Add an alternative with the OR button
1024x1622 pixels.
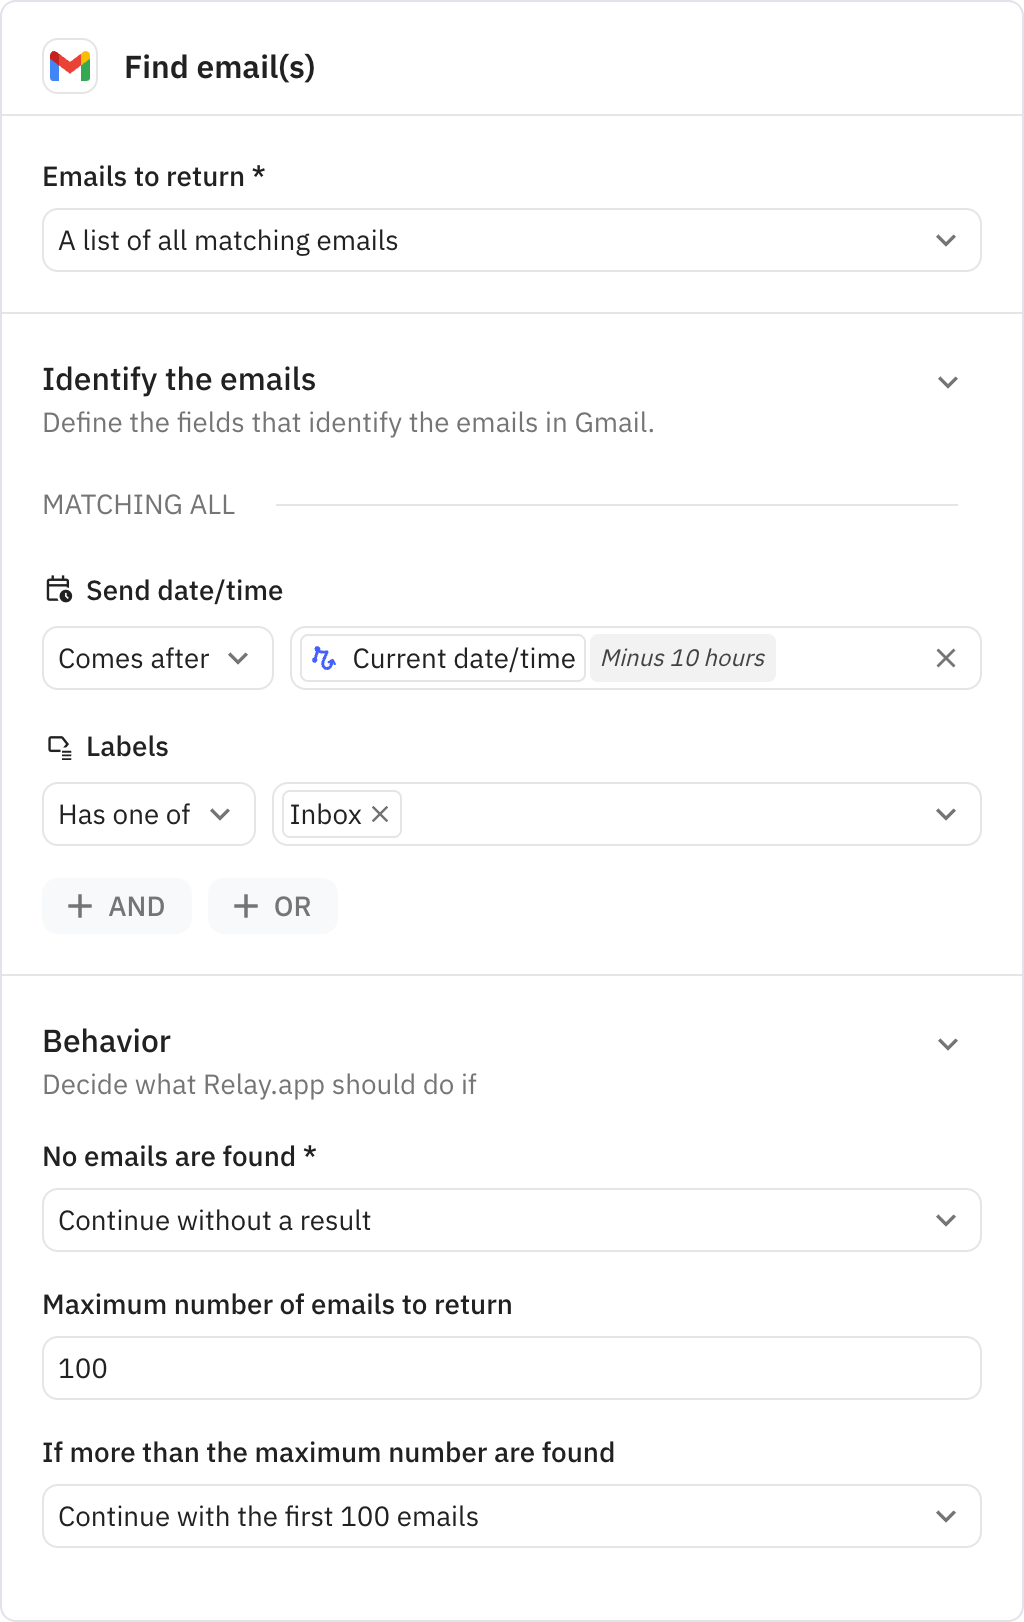coord(272,906)
